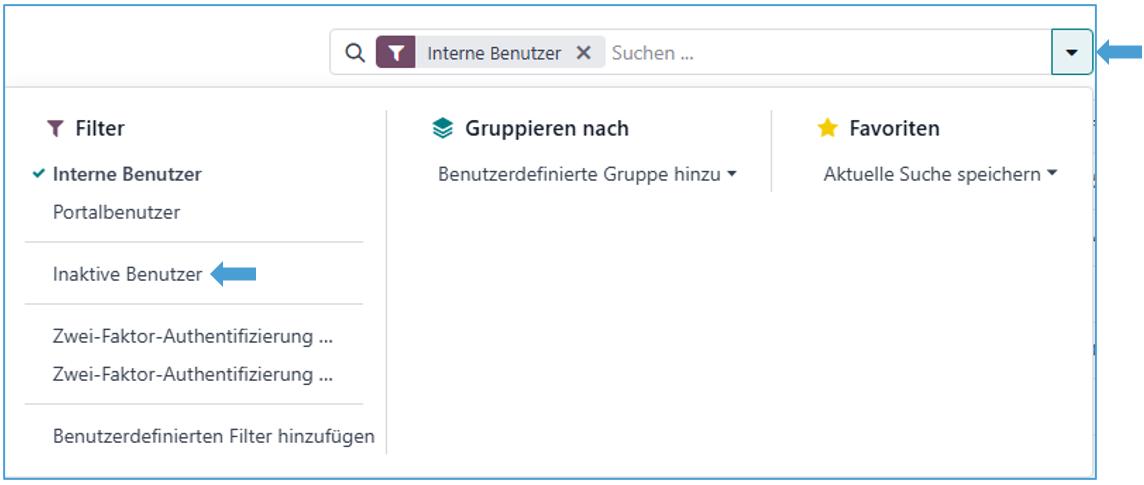Click the blue arrow pointing at Inaktive Benutzer
This screenshot has height=485, width=1144.
[234, 274]
